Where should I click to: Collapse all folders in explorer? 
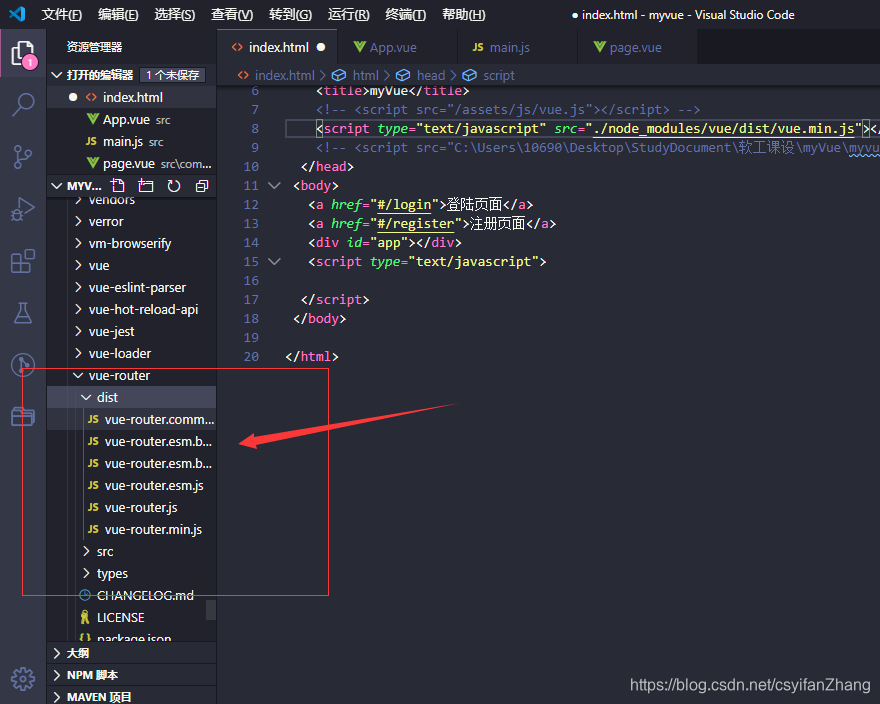coord(202,186)
